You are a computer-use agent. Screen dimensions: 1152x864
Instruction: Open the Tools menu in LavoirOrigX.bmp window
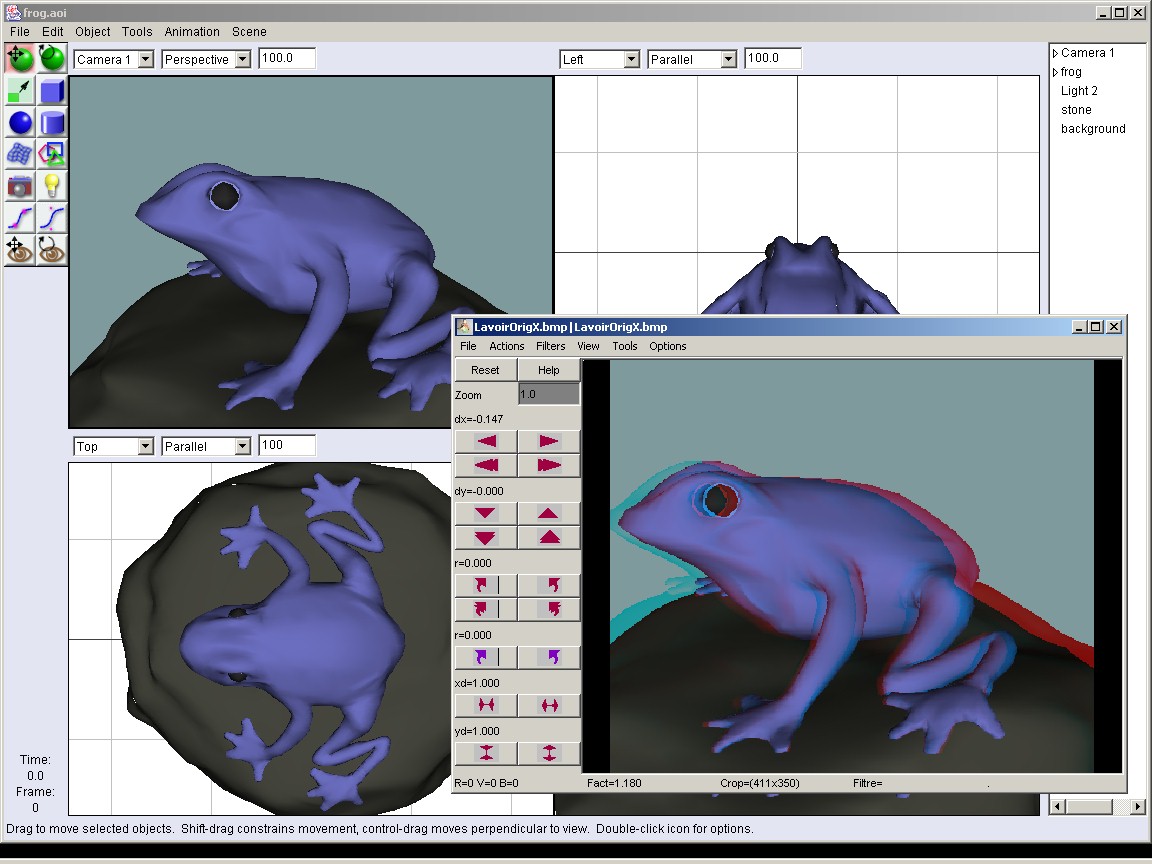[x=625, y=346]
